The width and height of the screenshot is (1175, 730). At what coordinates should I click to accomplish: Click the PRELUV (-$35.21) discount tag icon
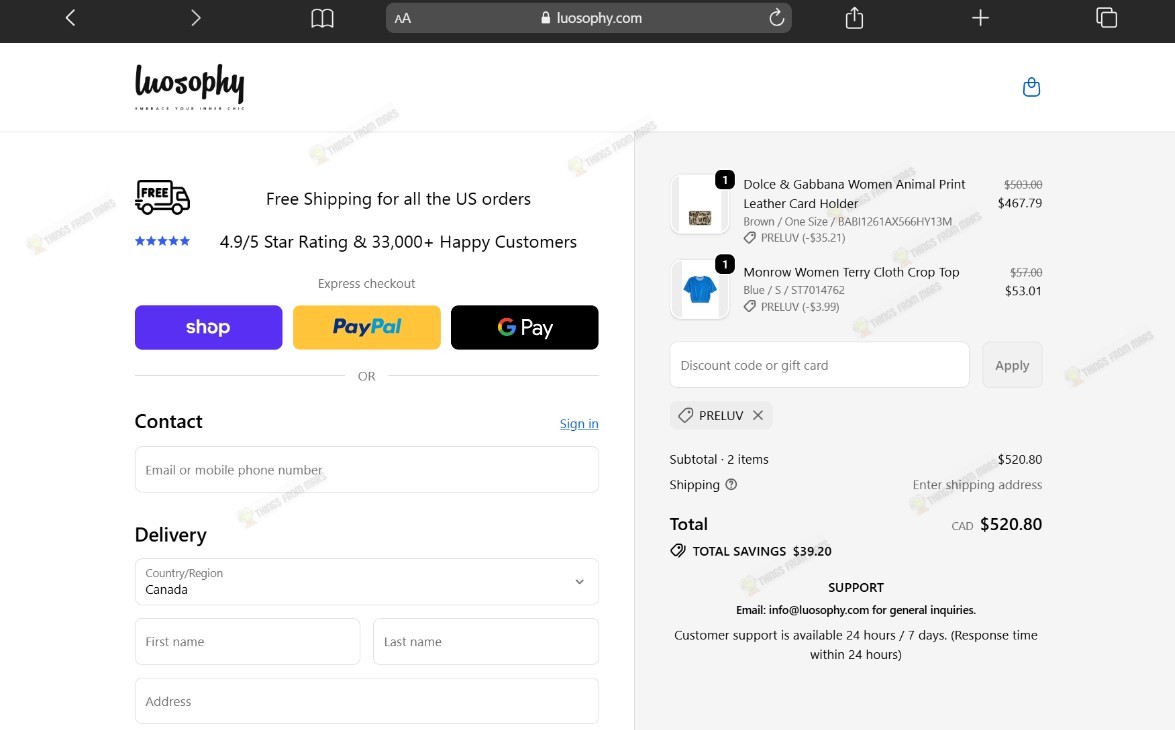pyautogui.click(x=749, y=238)
